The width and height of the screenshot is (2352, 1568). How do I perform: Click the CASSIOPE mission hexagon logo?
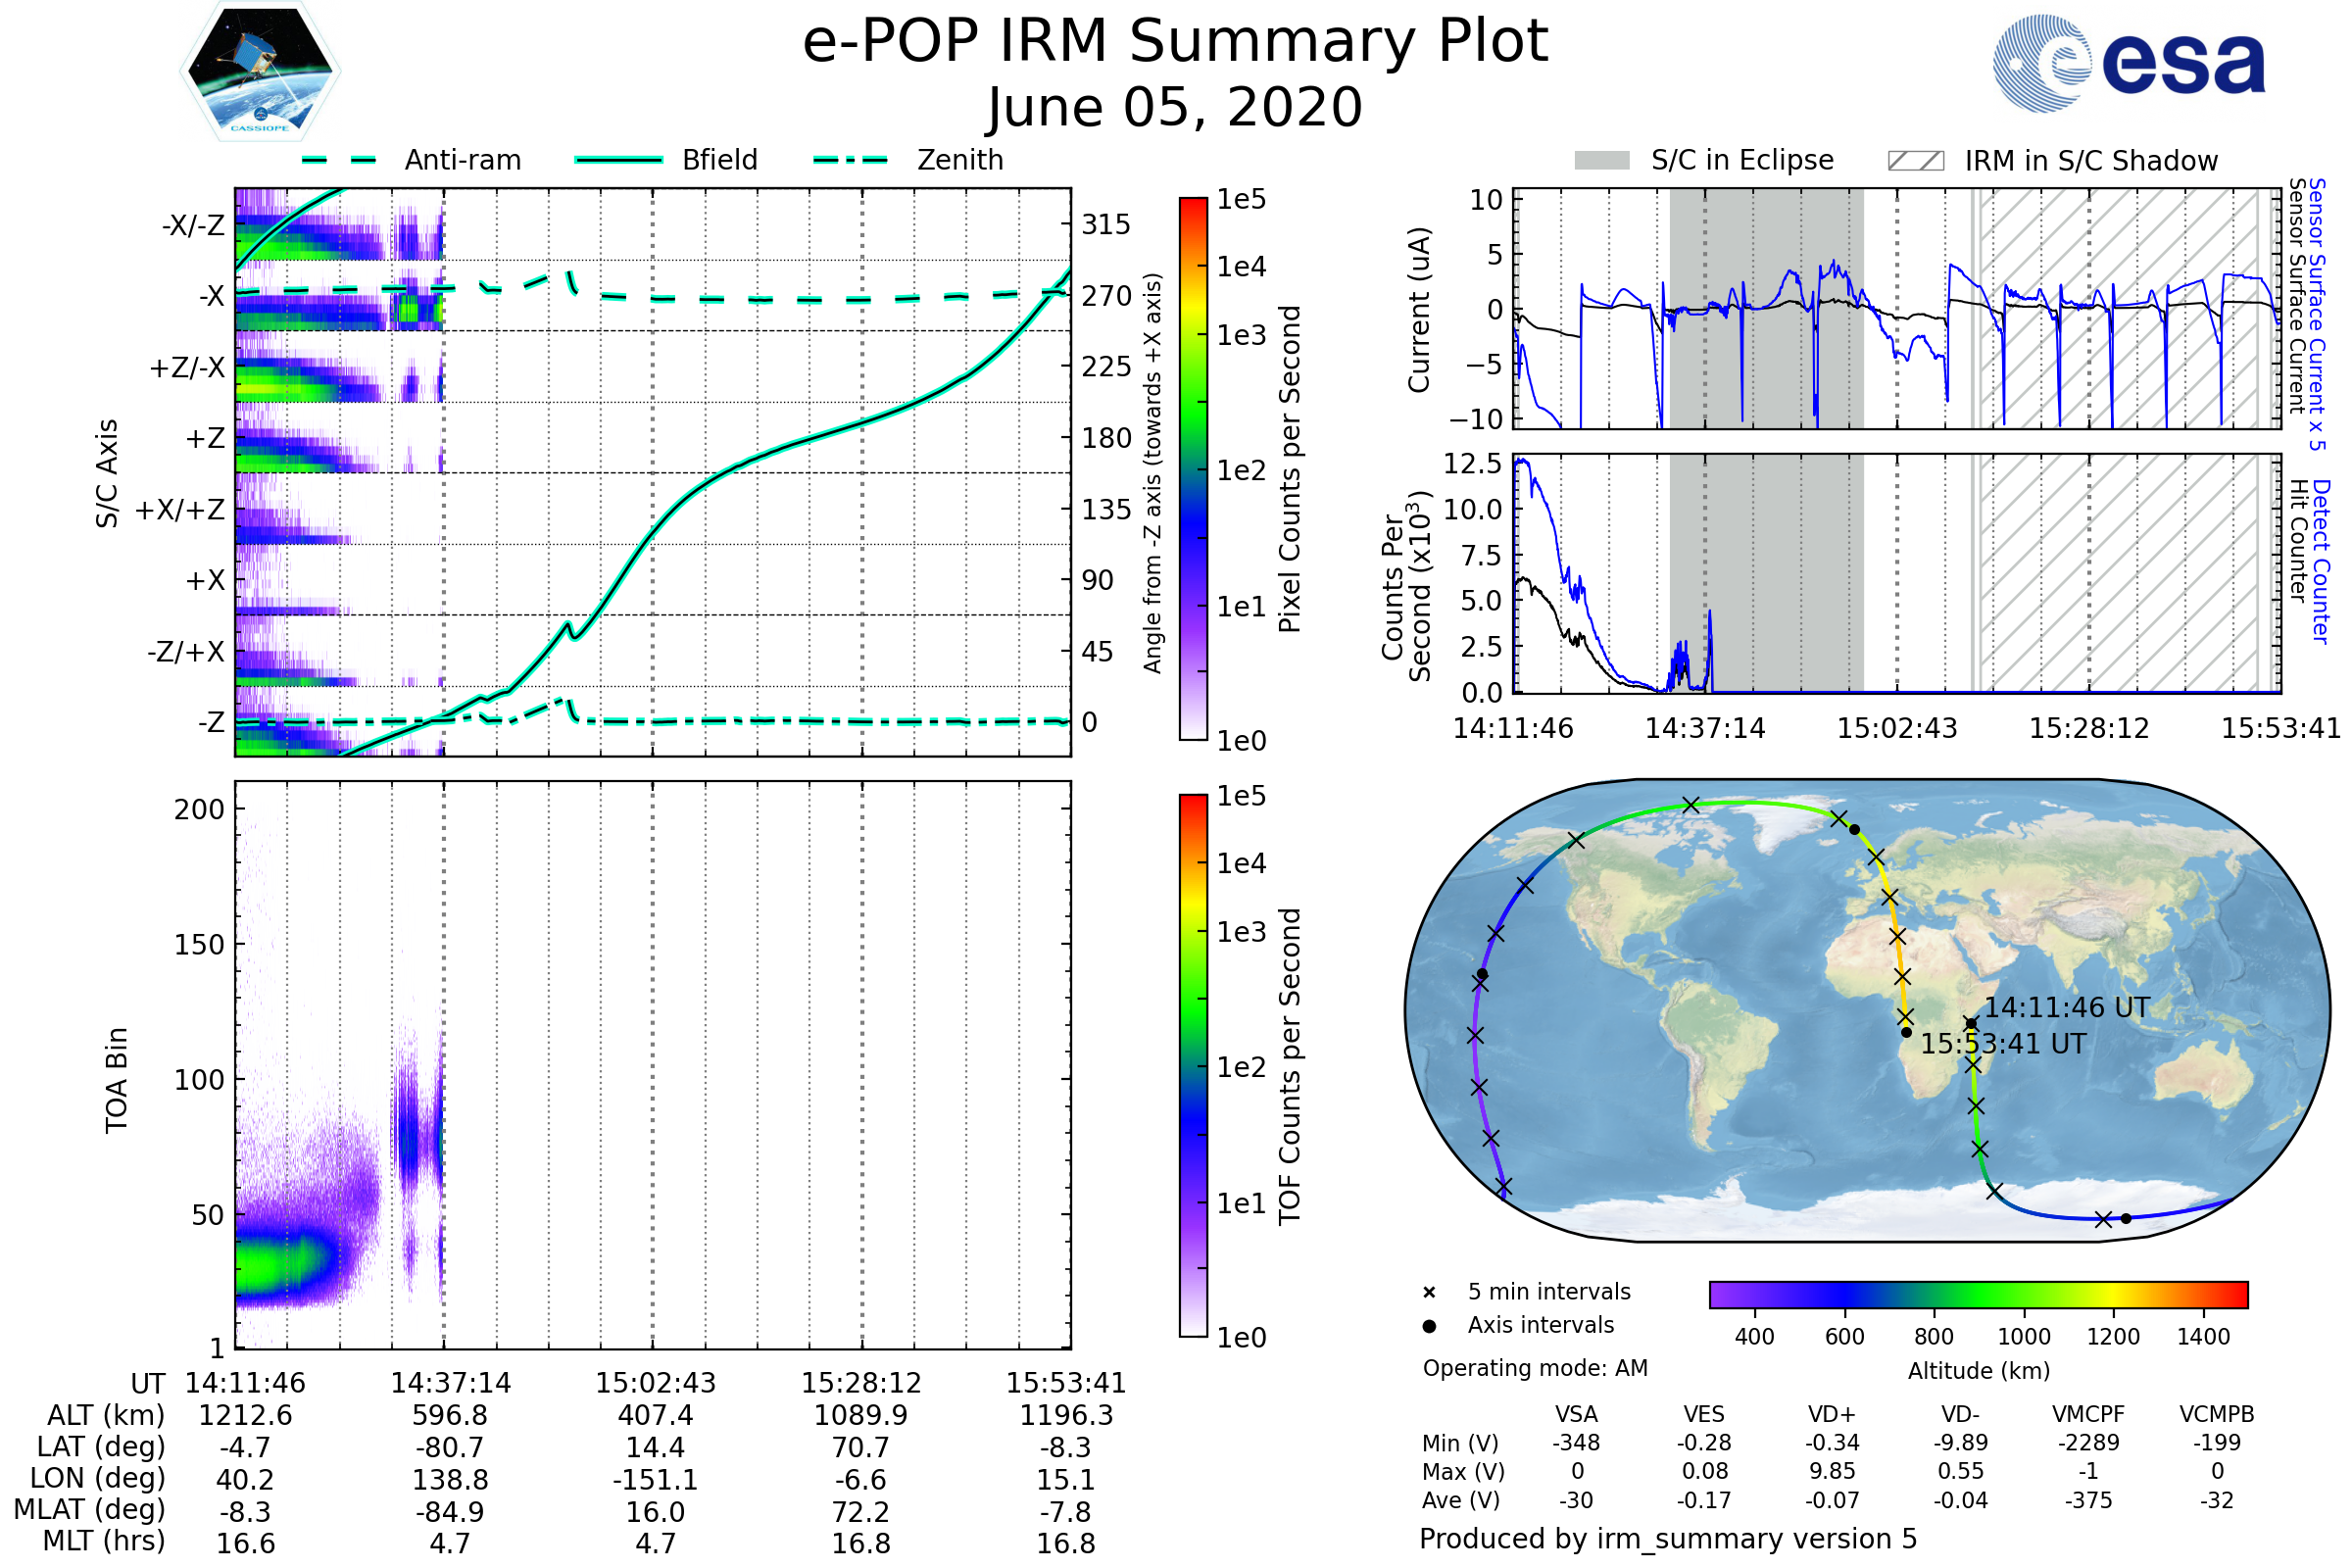(x=260, y=72)
